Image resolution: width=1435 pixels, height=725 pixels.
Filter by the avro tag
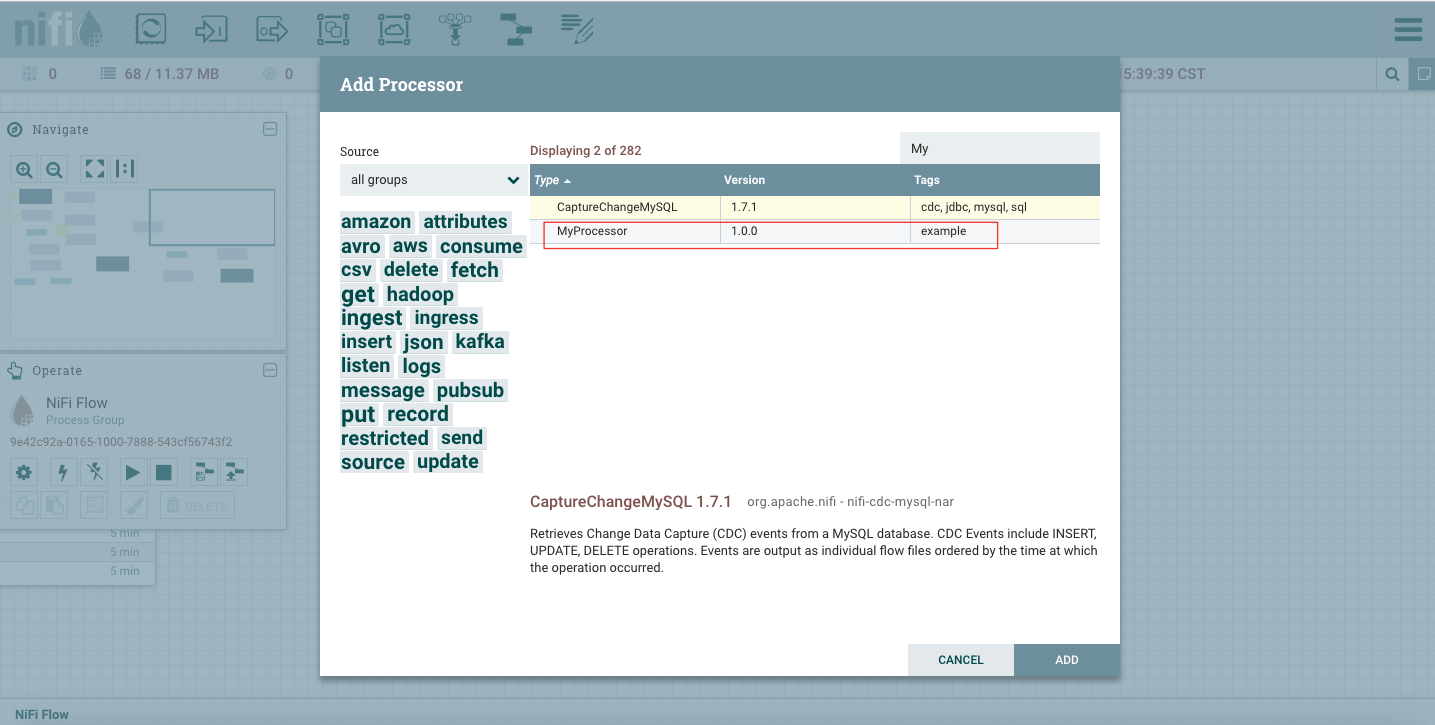click(x=361, y=246)
